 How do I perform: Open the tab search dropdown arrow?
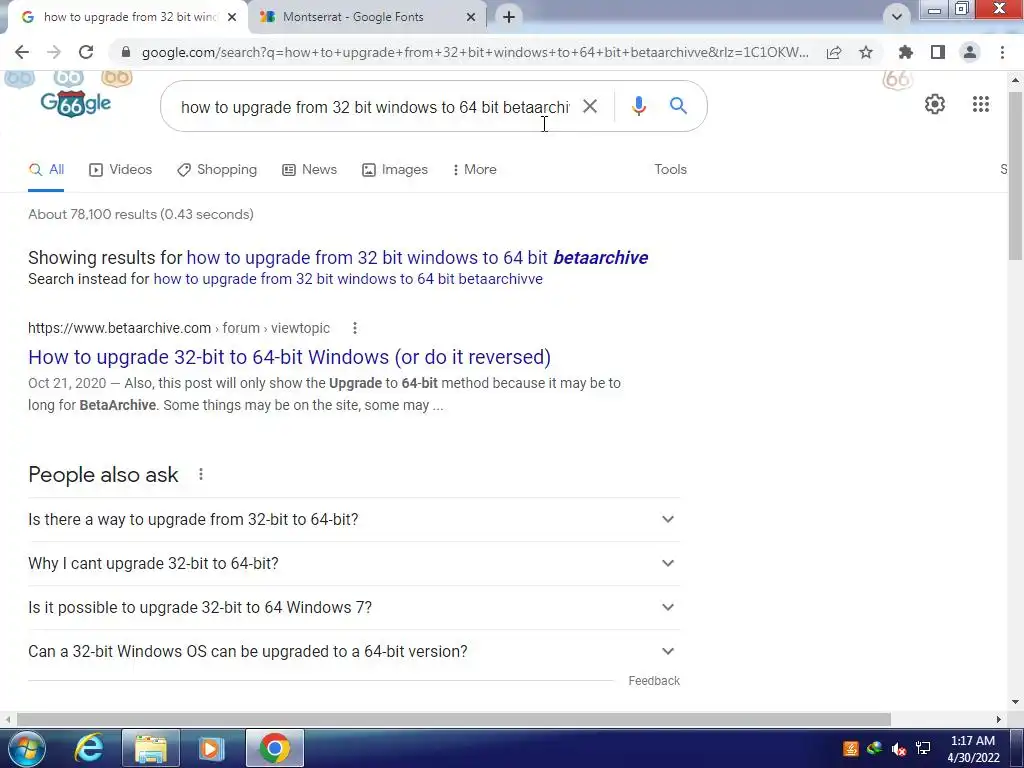pos(897,17)
